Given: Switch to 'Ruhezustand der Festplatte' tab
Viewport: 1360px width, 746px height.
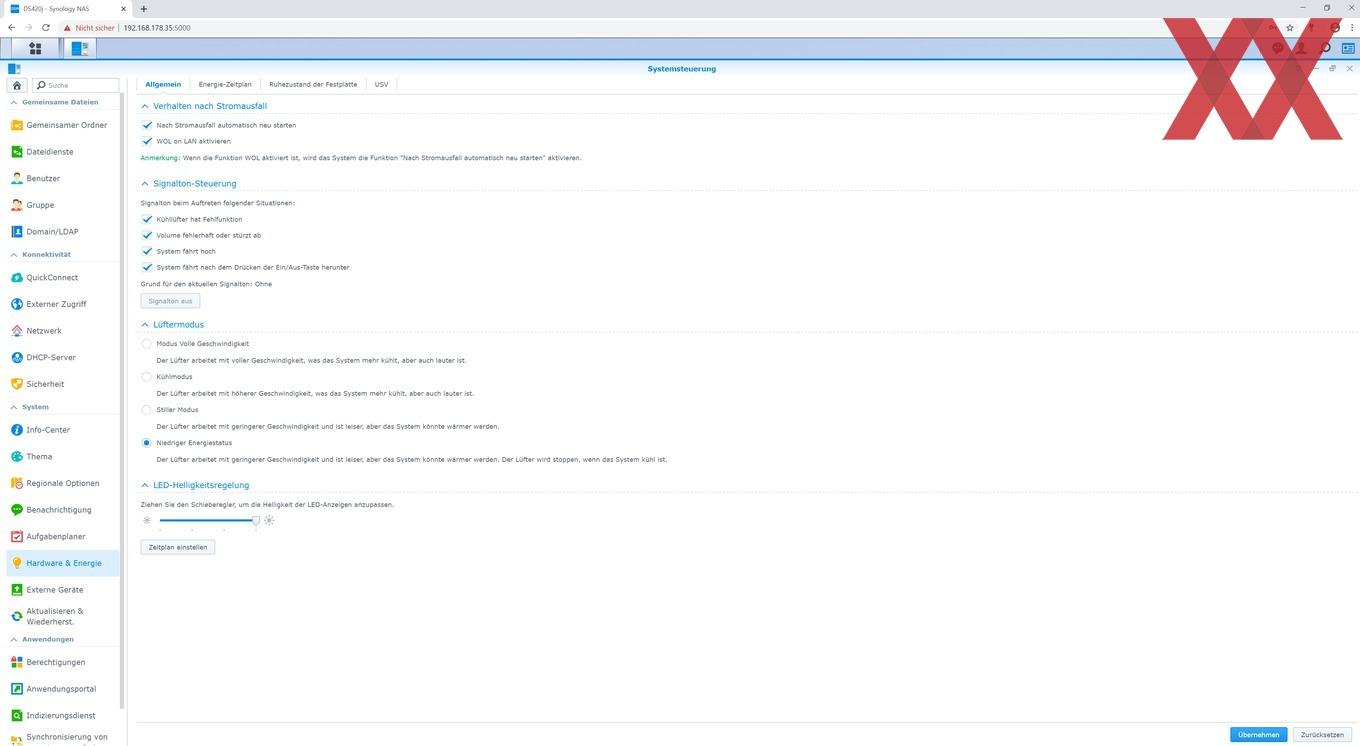Looking at the screenshot, I should click(x=313, y=84).
